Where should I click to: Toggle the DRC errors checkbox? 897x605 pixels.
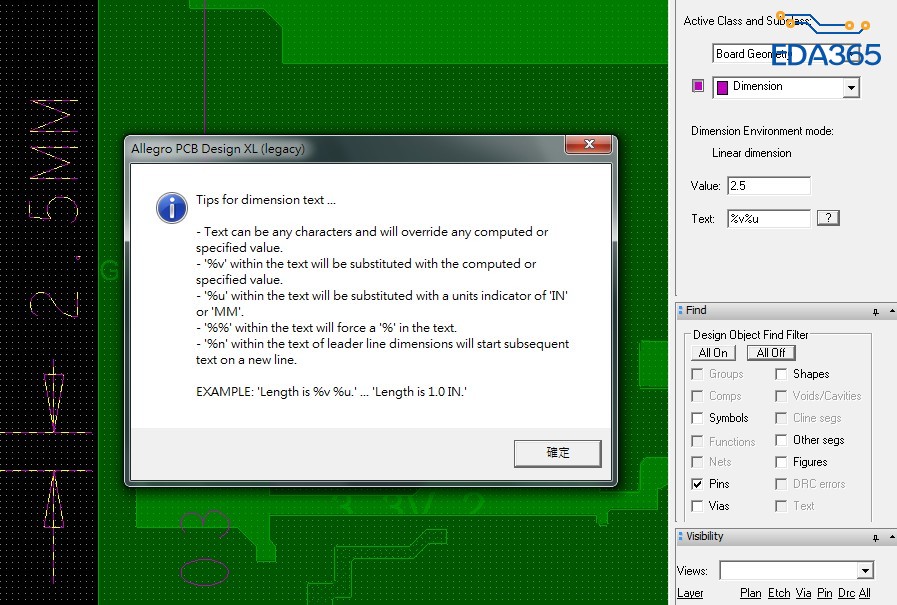point(781,484)
